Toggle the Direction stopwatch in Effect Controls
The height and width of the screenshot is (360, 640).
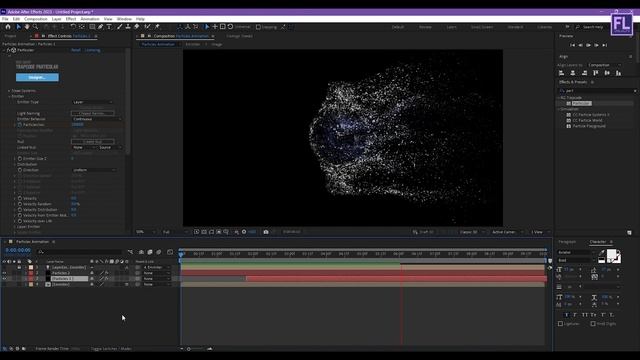click(20, 170)
